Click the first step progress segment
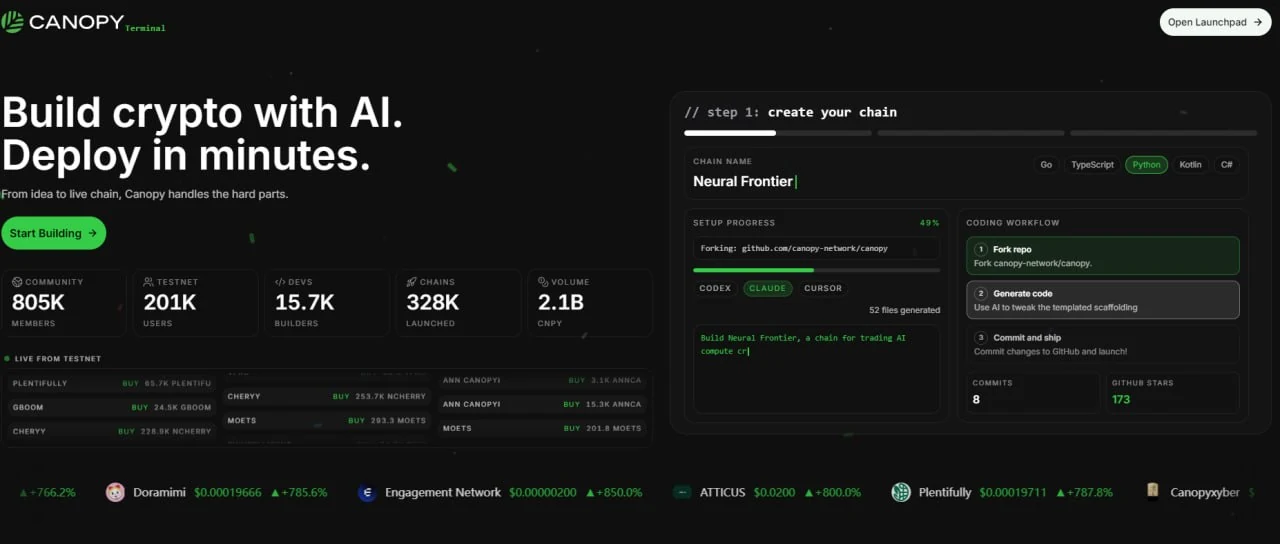The height and width of the screenshot is (544, 1280). click(x=777, y=132)
